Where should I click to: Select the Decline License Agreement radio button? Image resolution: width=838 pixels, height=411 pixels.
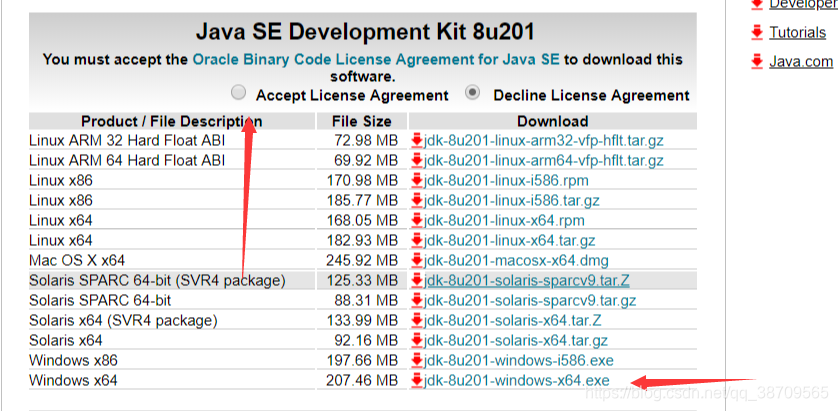[x=472, y=92]
